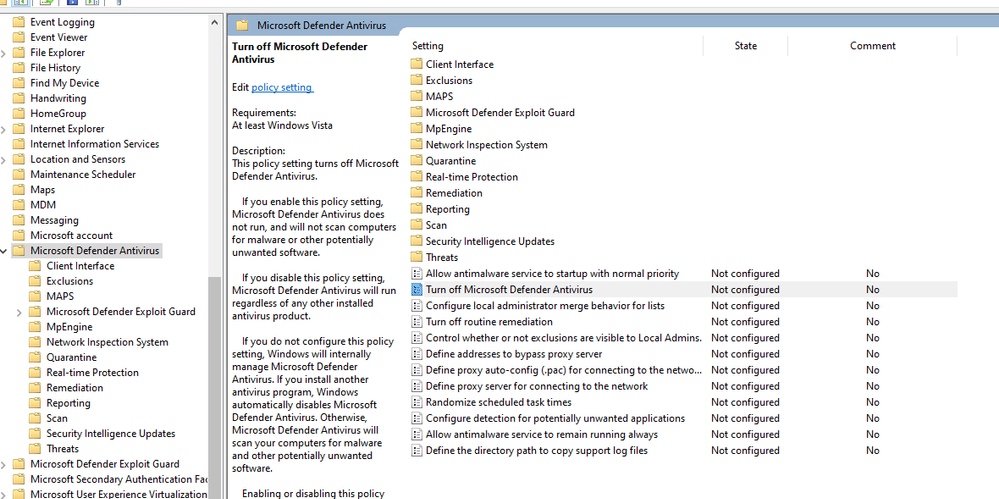
Task: Click the MpEngine folder icon in the Setting list
Action: pos(416,128)
